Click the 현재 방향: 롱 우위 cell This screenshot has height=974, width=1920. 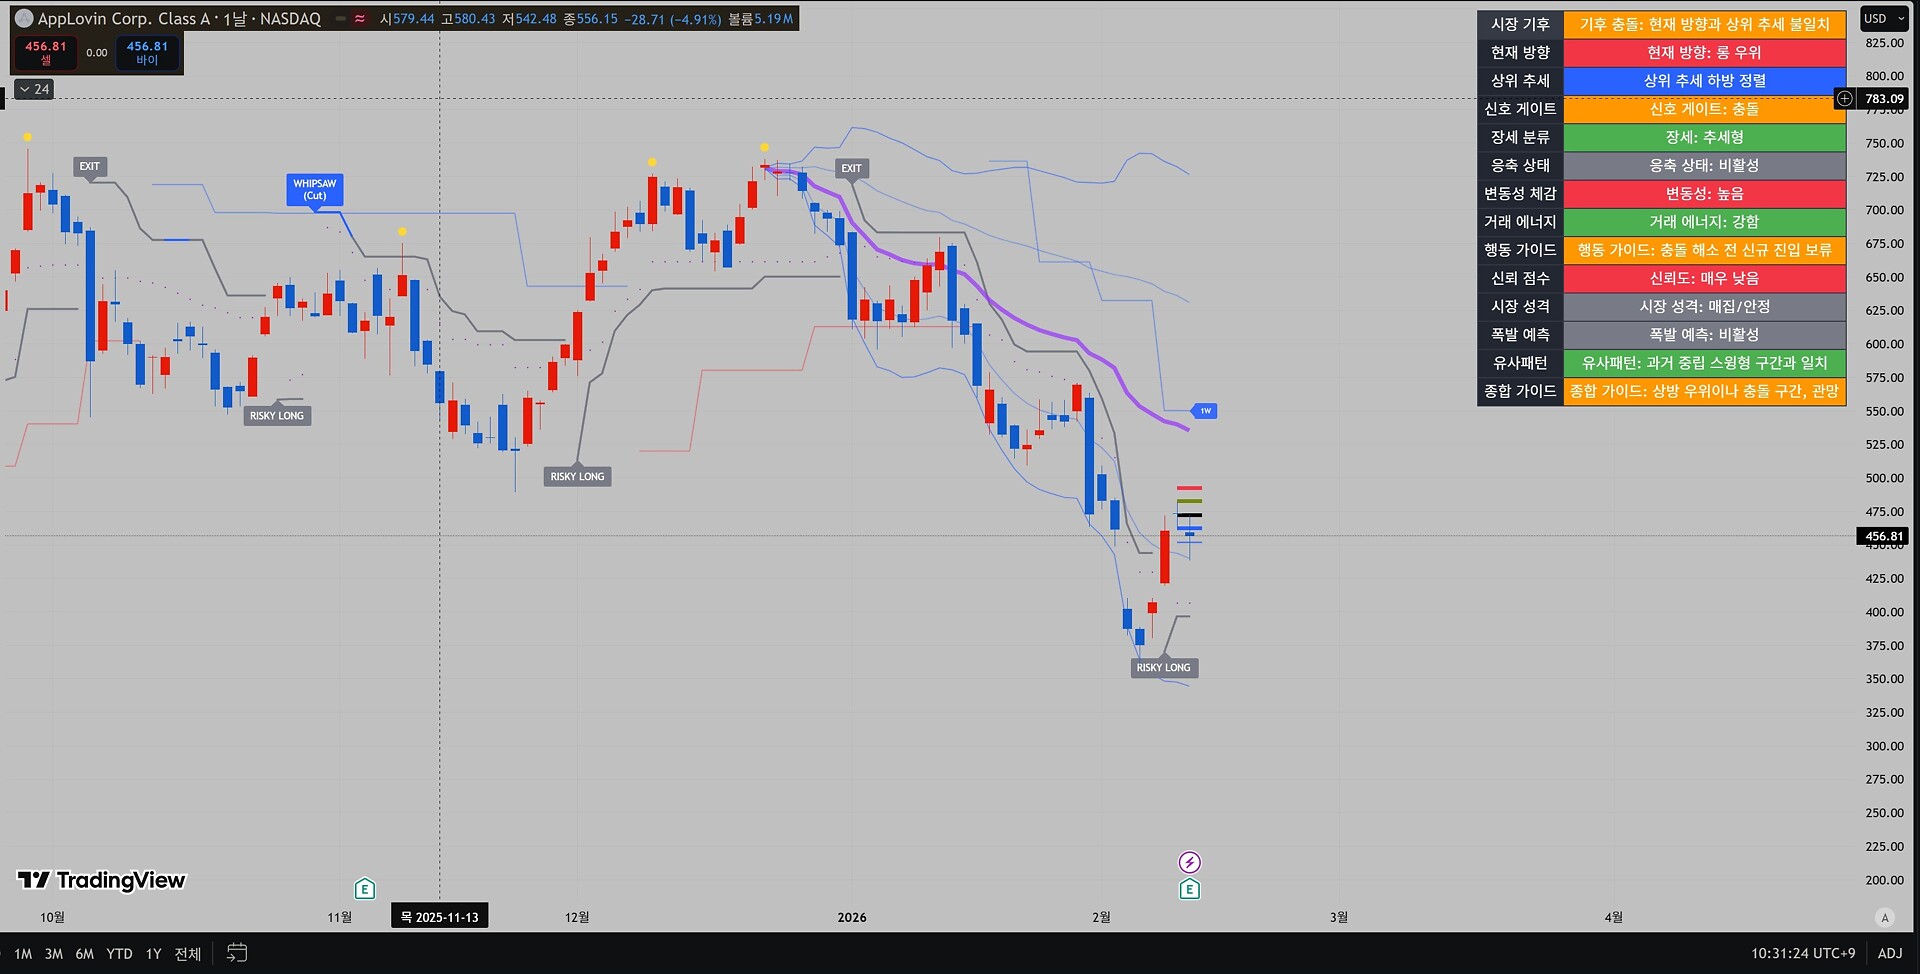pos(1704,52)
